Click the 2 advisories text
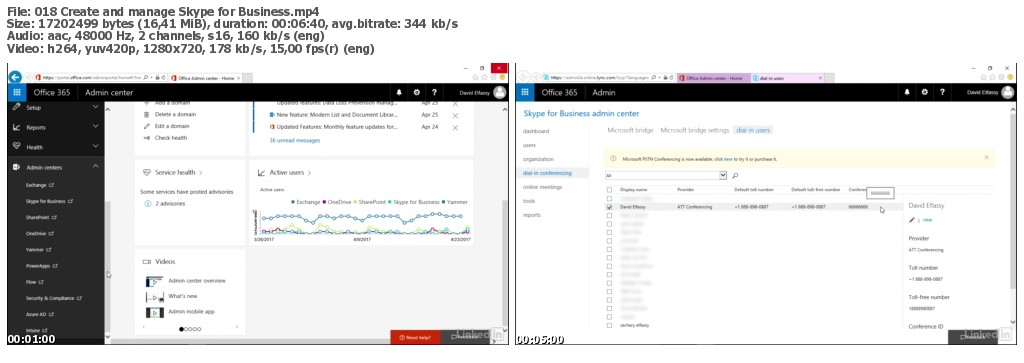 (x=170, y=204)
